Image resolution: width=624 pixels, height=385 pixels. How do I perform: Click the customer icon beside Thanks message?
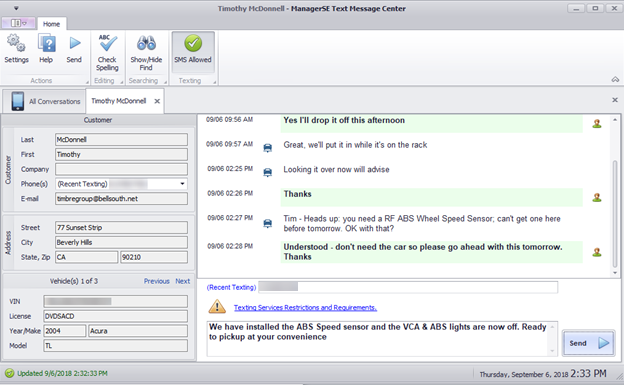[597, 197]
